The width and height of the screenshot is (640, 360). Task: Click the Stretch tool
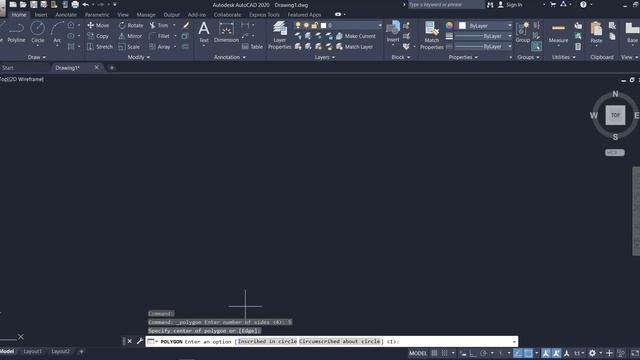pyautogui.click(x=100, y=47)
